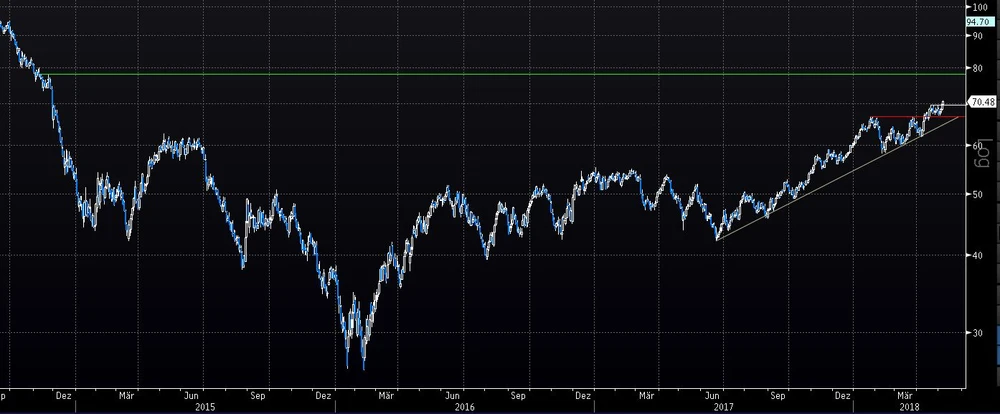Click the 50 price axis label
This screenshot has width=1000, height=414.
(978, 195)
